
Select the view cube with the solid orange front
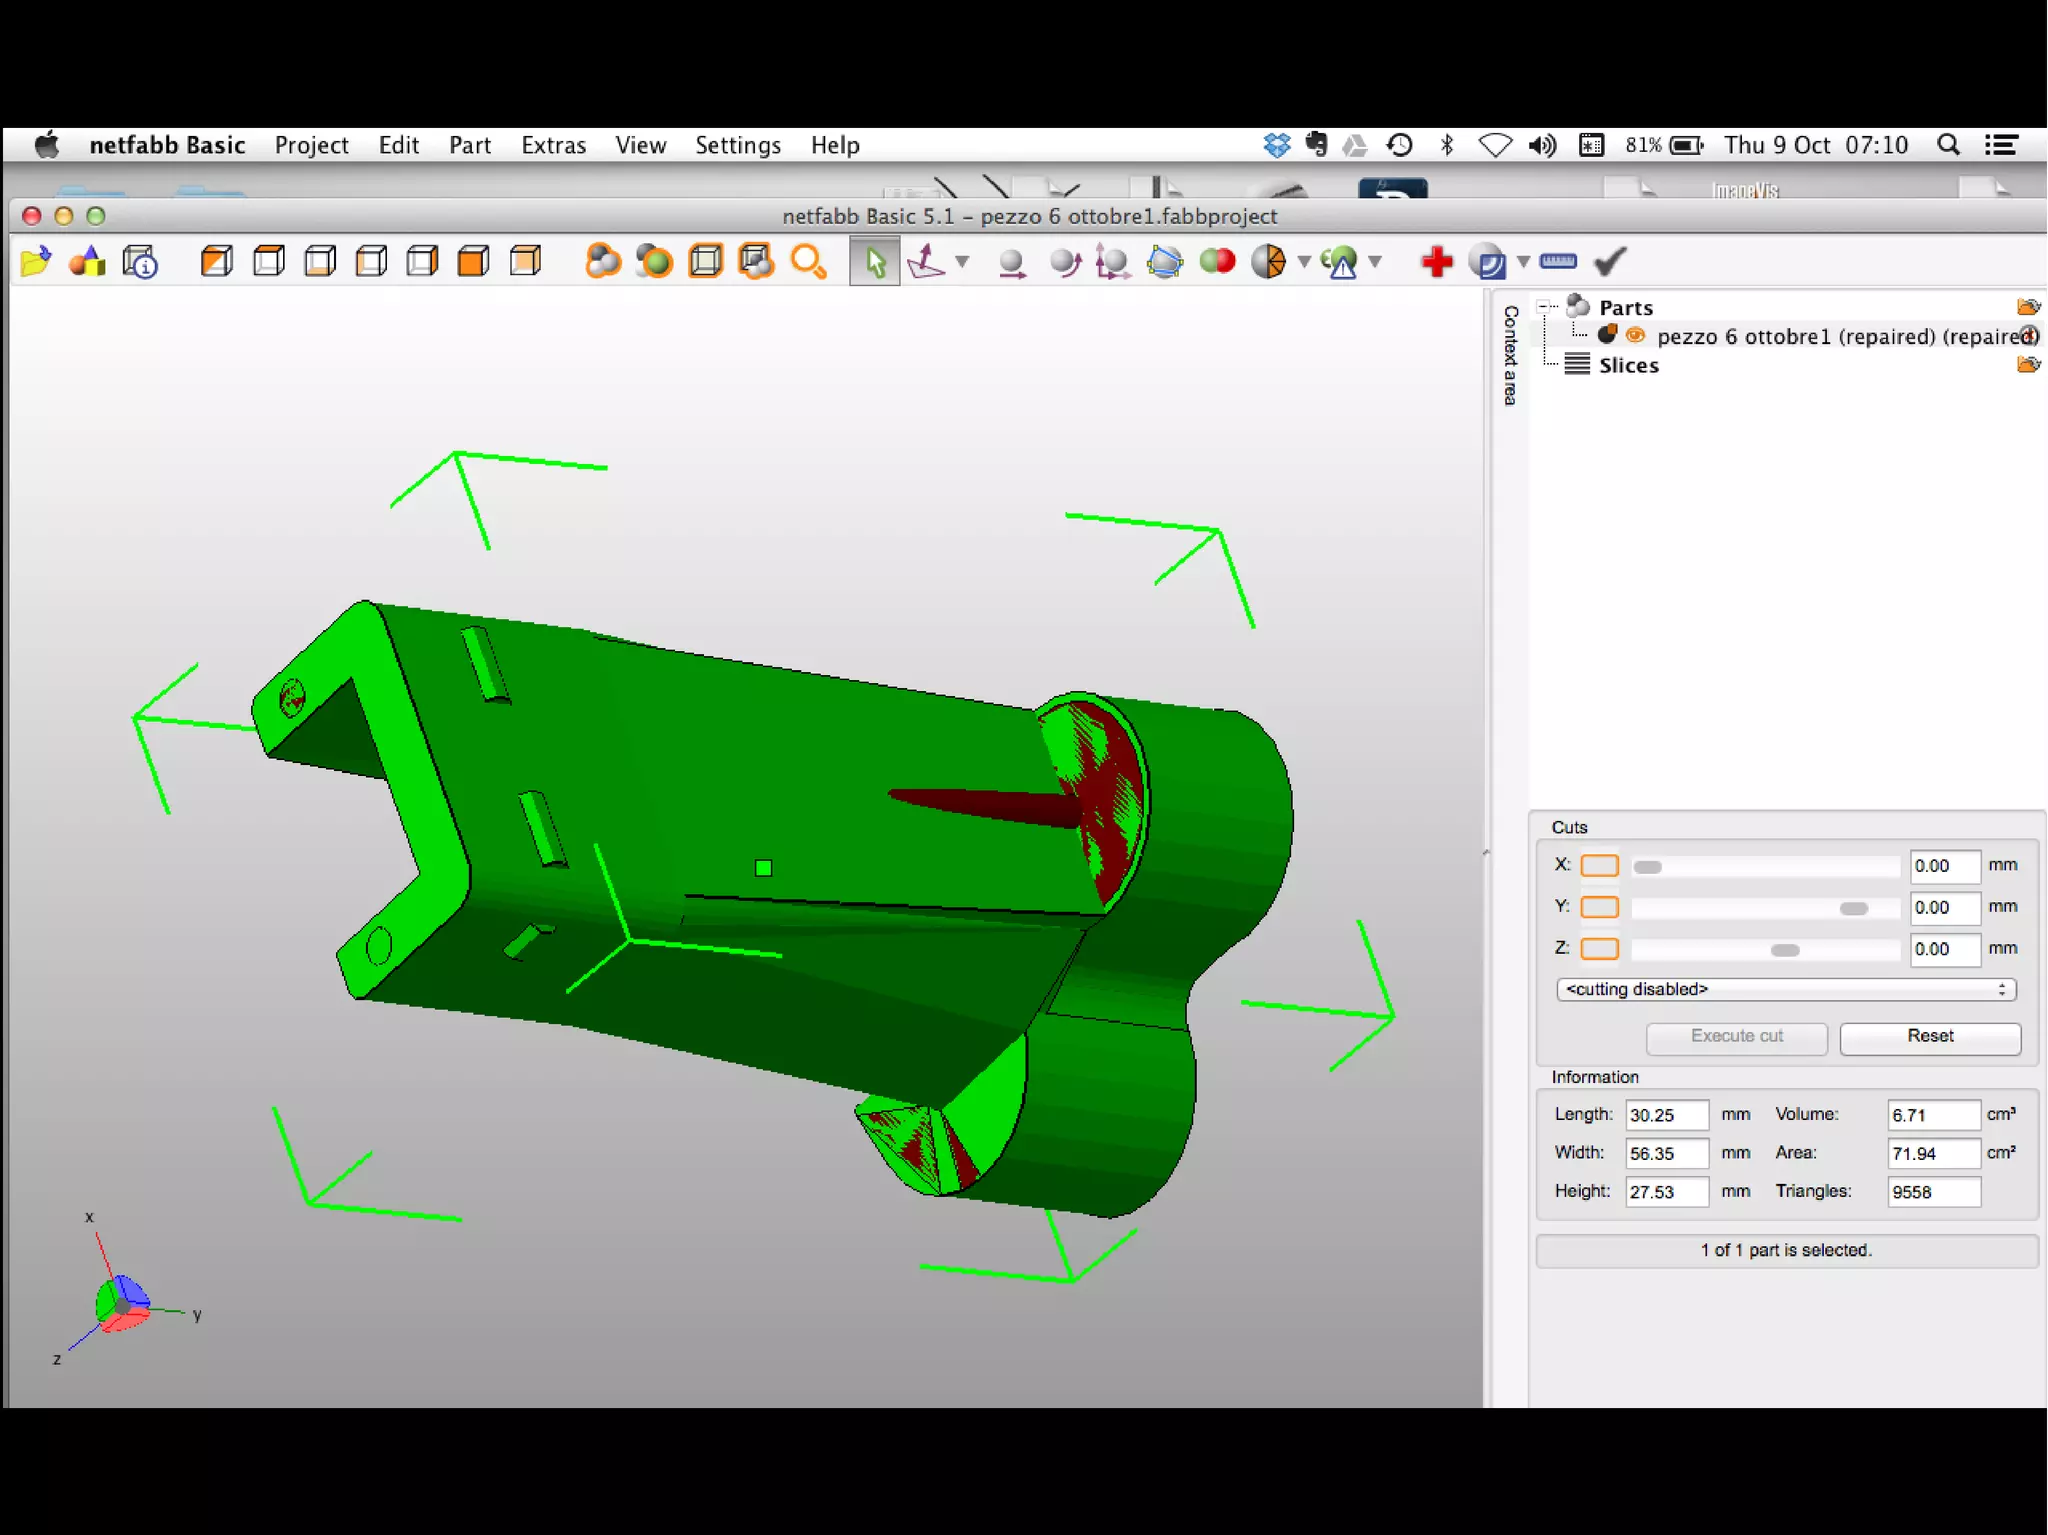coord(473,262)
